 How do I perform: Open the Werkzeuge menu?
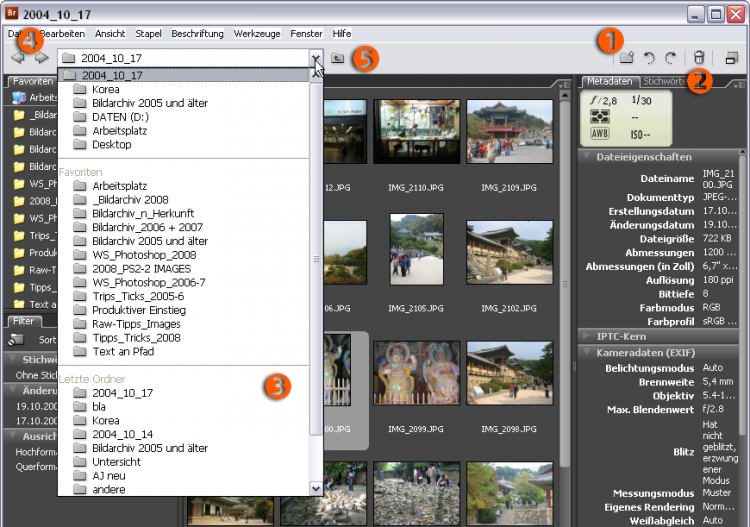pos(258,33)
